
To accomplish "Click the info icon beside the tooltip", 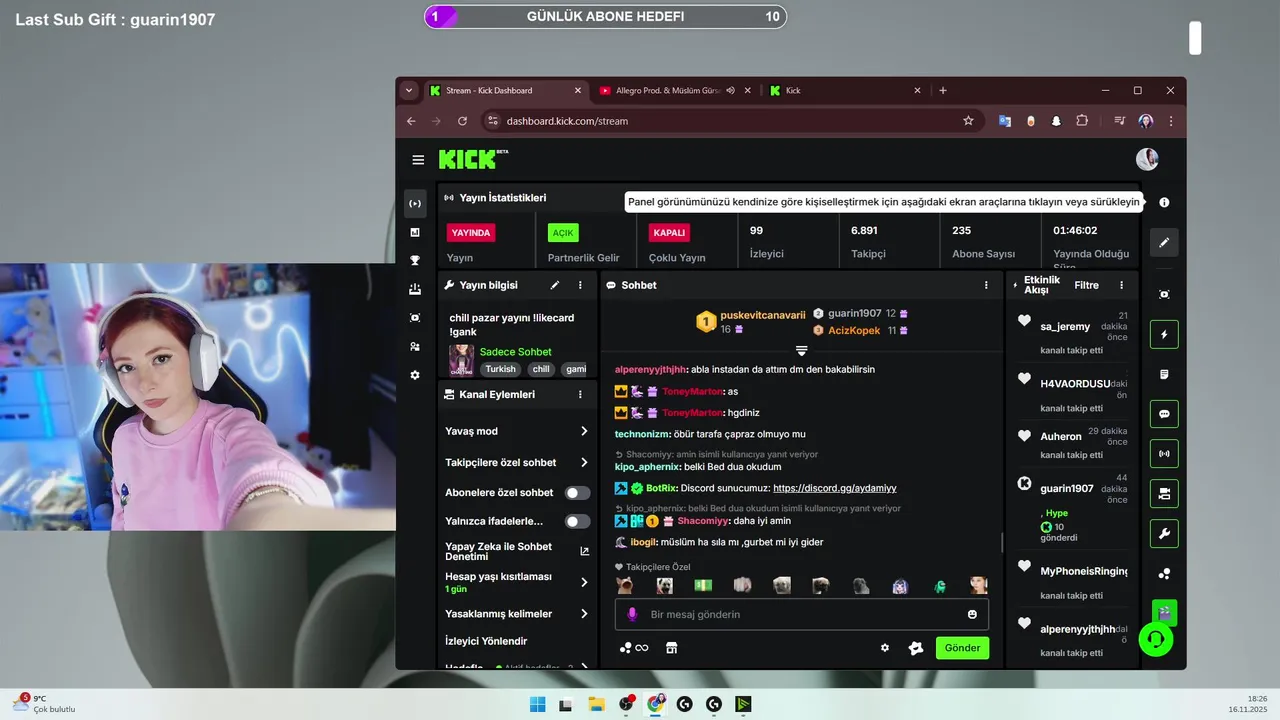I will (1164, 202).
